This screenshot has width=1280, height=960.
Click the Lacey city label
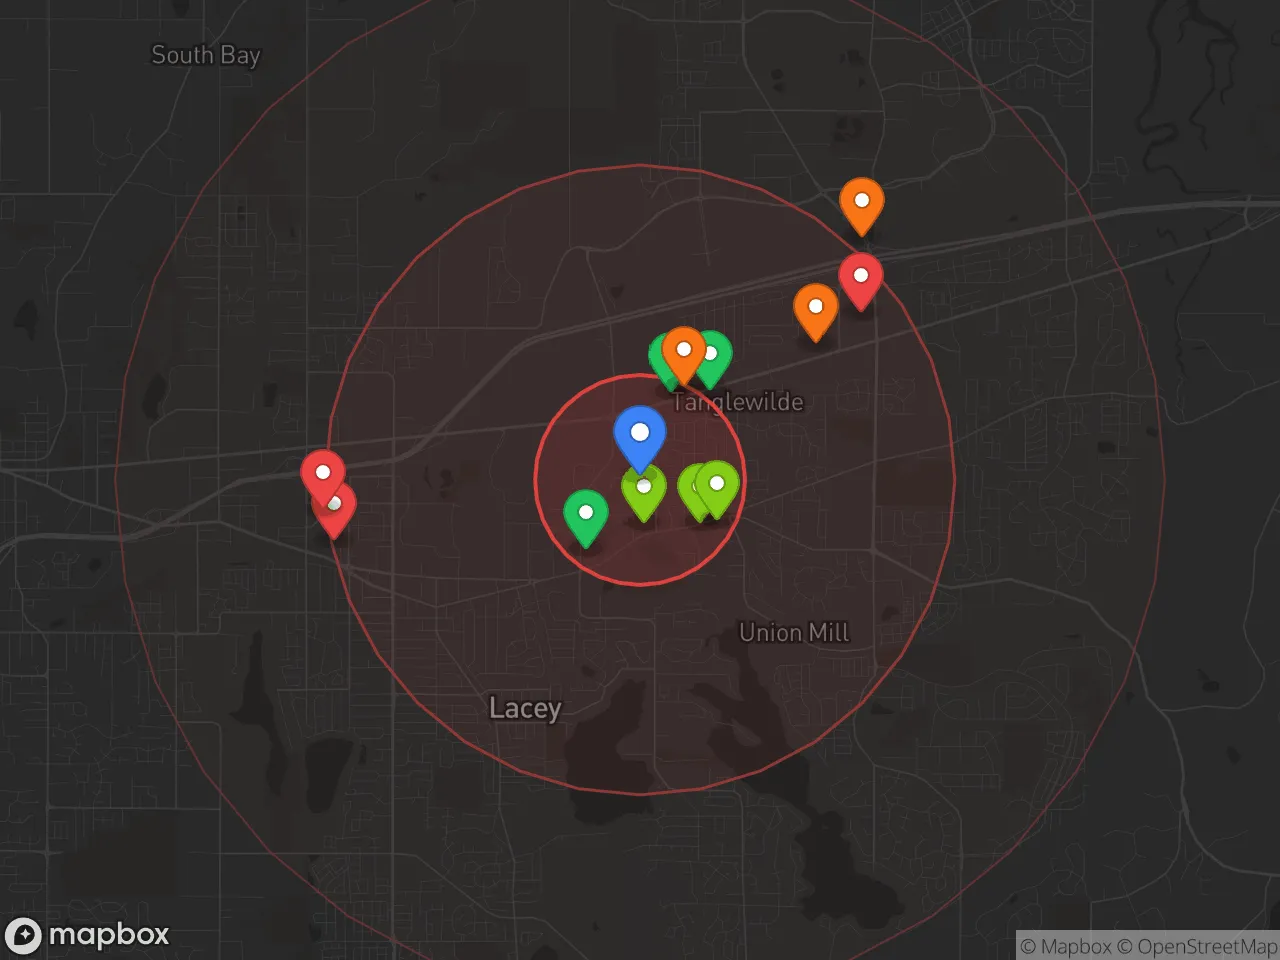tap(525, 708)
